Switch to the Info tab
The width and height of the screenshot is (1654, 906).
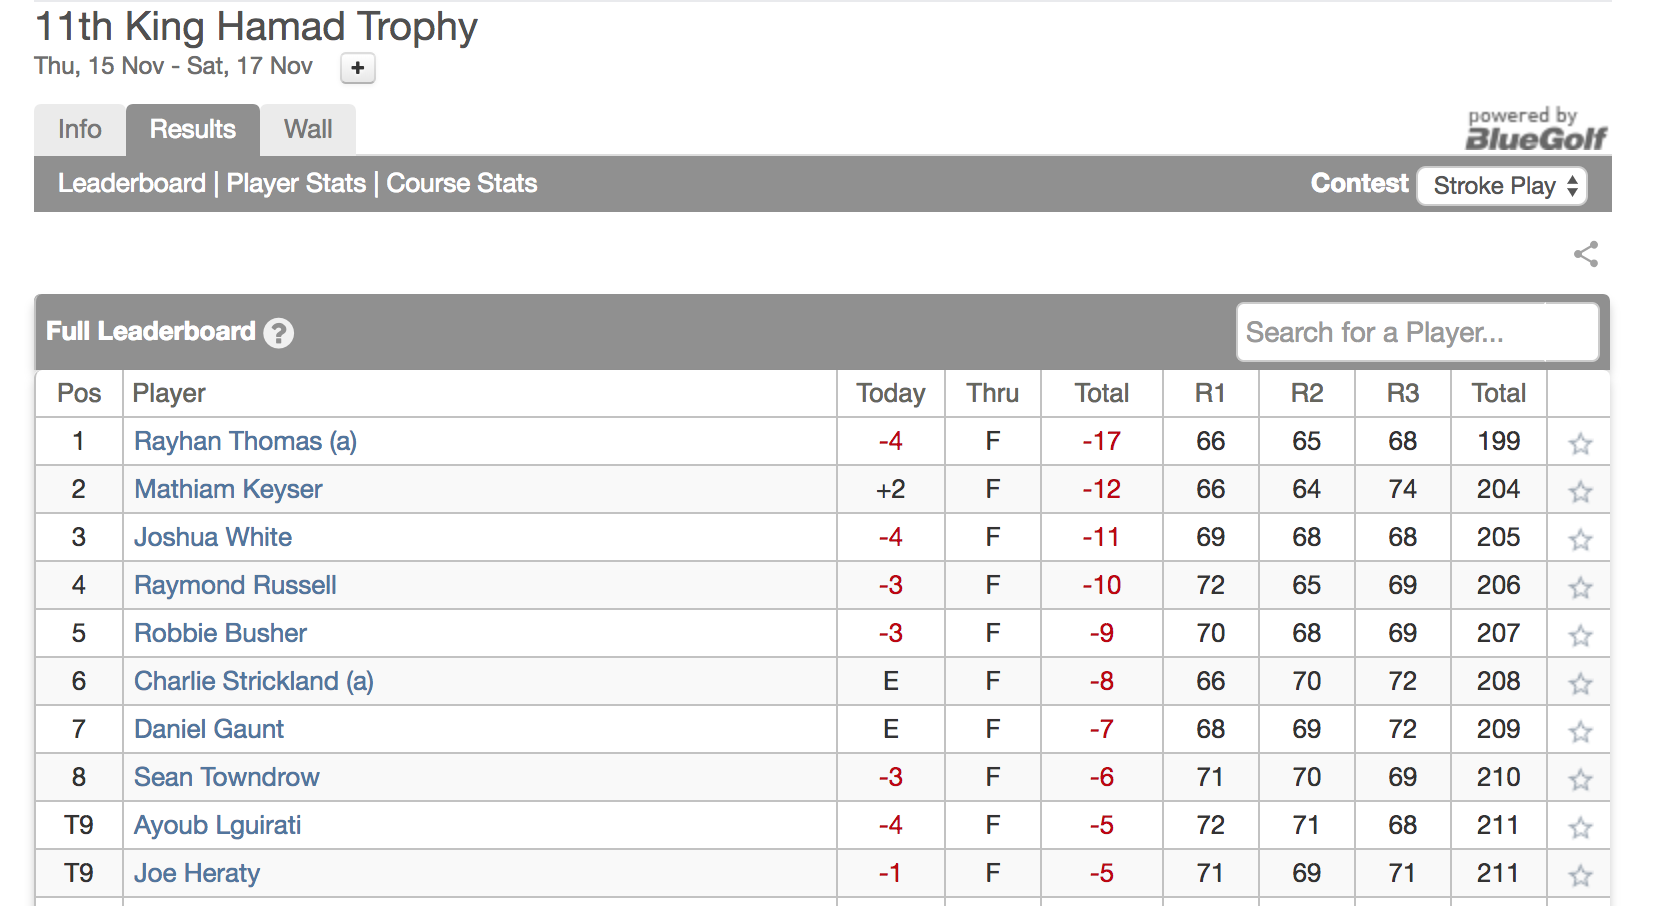click(x=80, y=130)
